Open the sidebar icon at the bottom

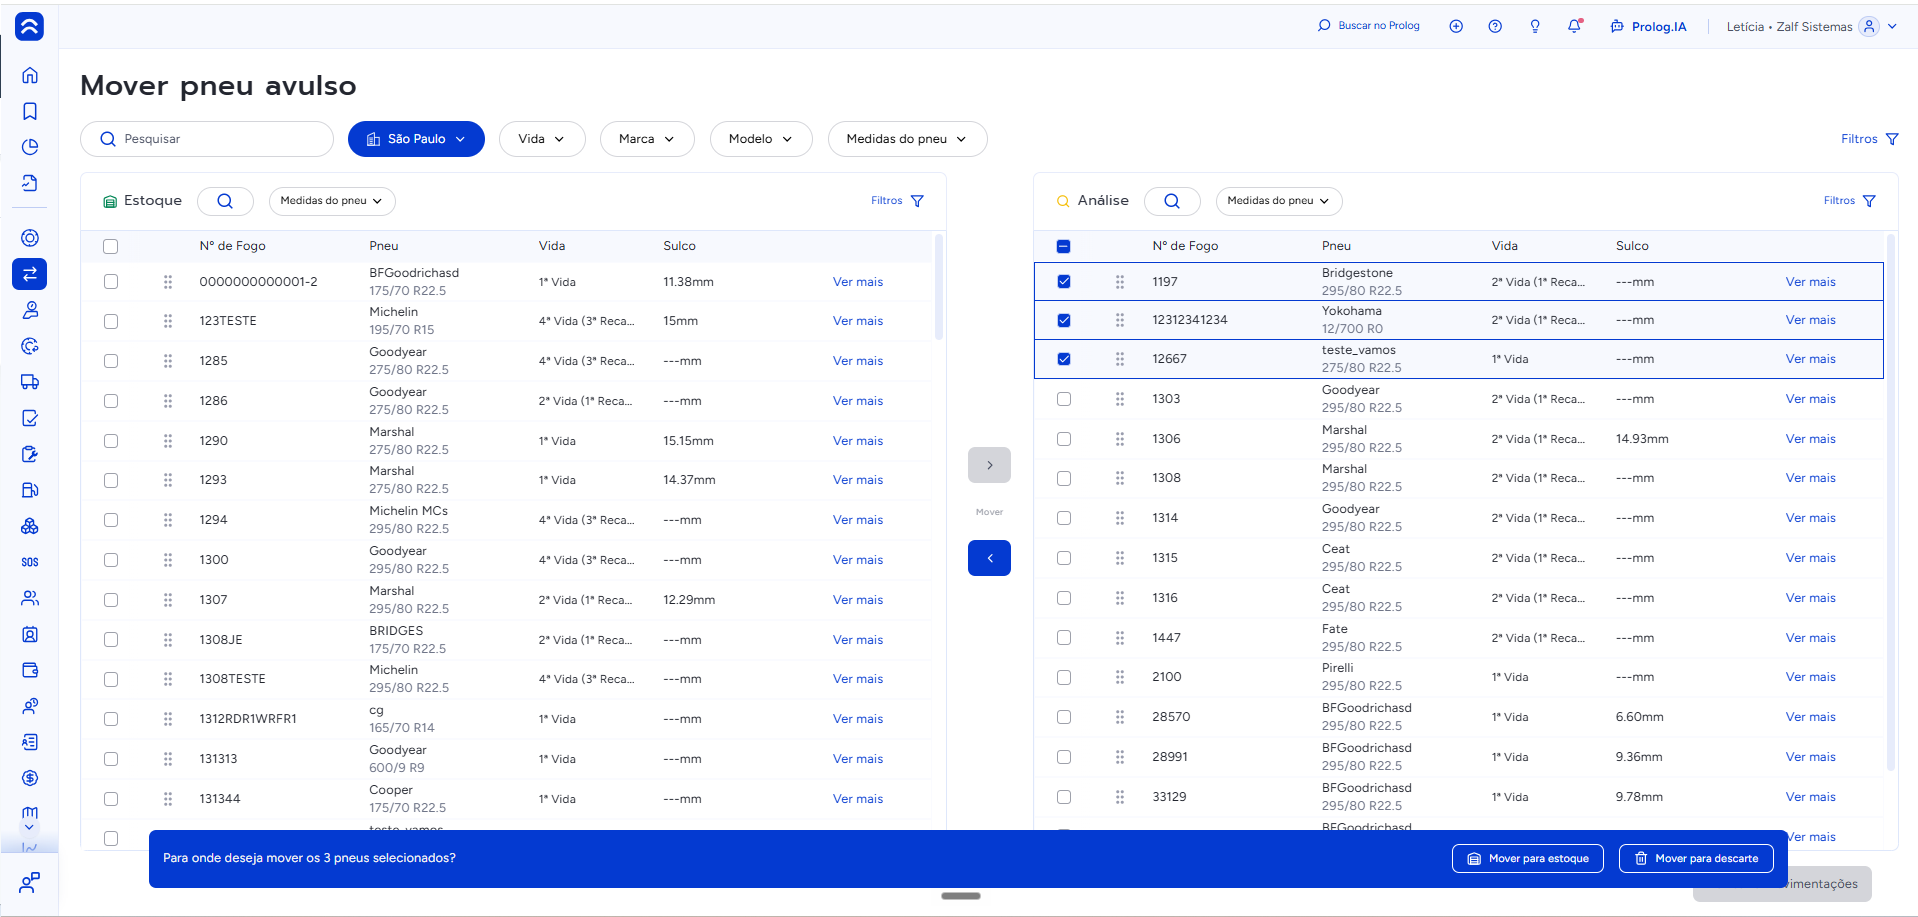(x=30, y=883)
